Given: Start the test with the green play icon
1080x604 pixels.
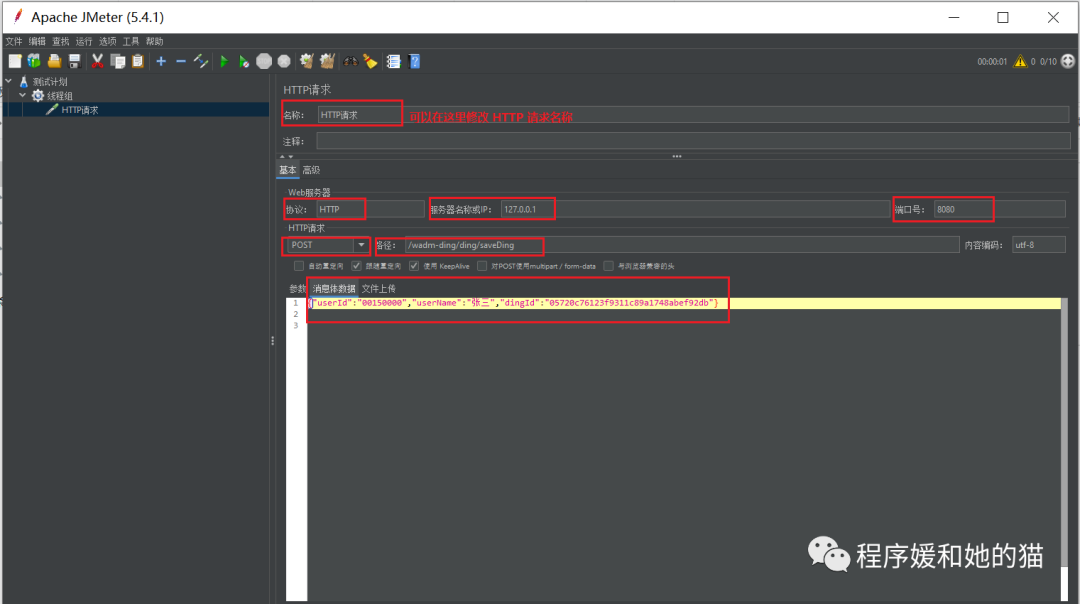Looking at the screenshot, I should click(x=224, y=61).
